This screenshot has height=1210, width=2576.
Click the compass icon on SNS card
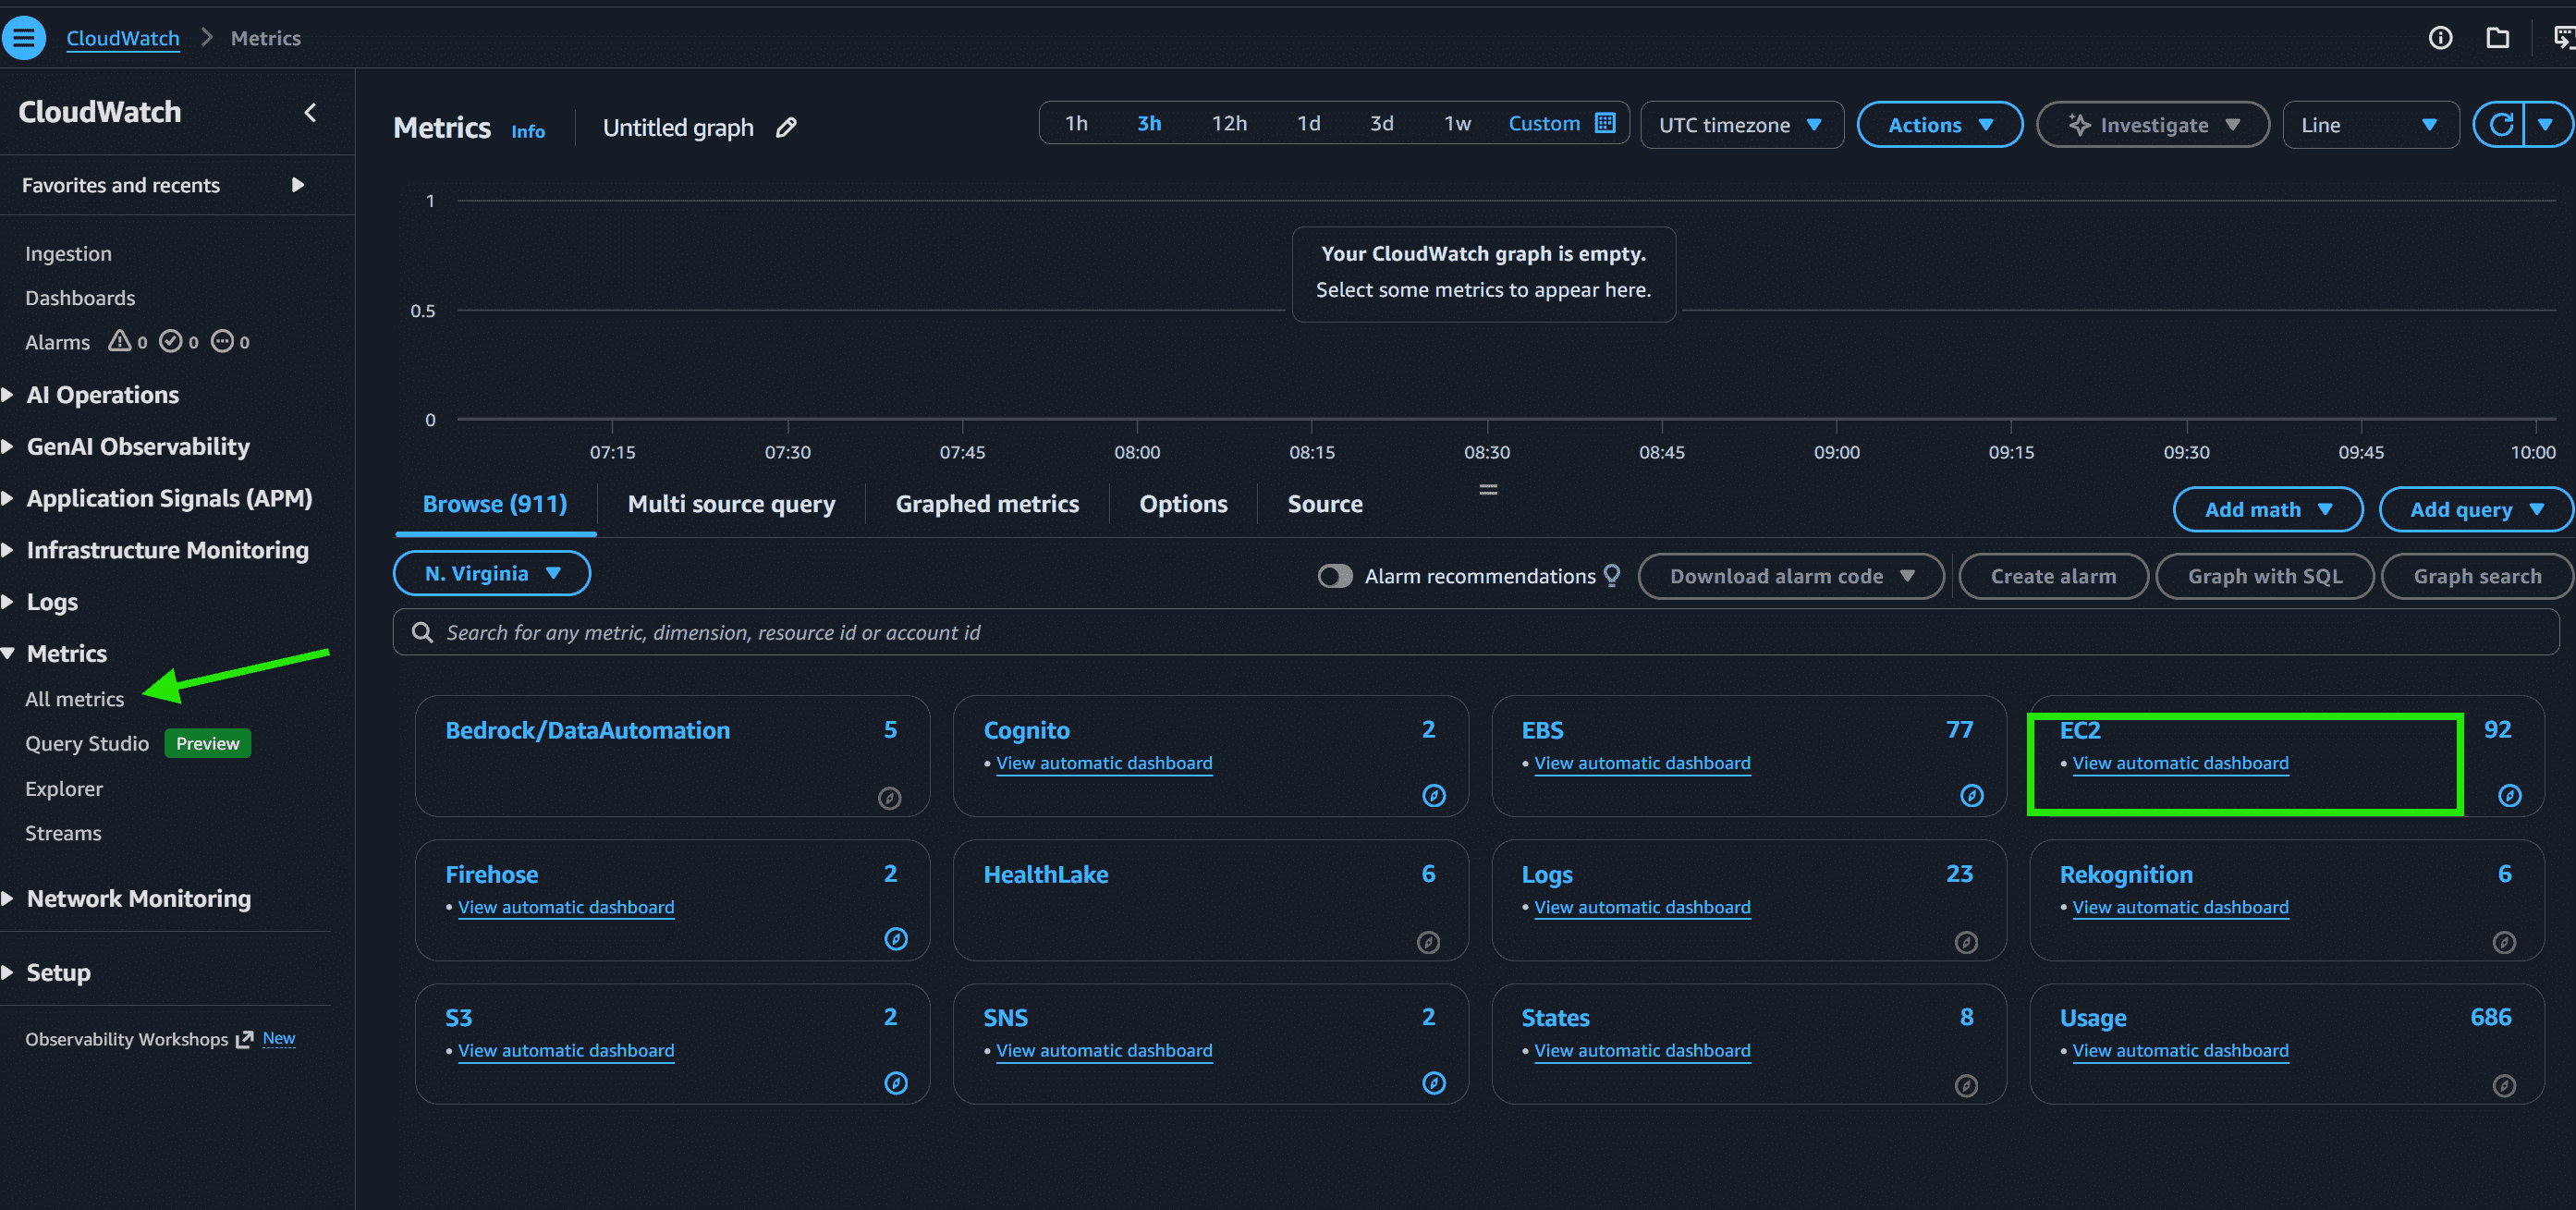pos(1433,1083)
